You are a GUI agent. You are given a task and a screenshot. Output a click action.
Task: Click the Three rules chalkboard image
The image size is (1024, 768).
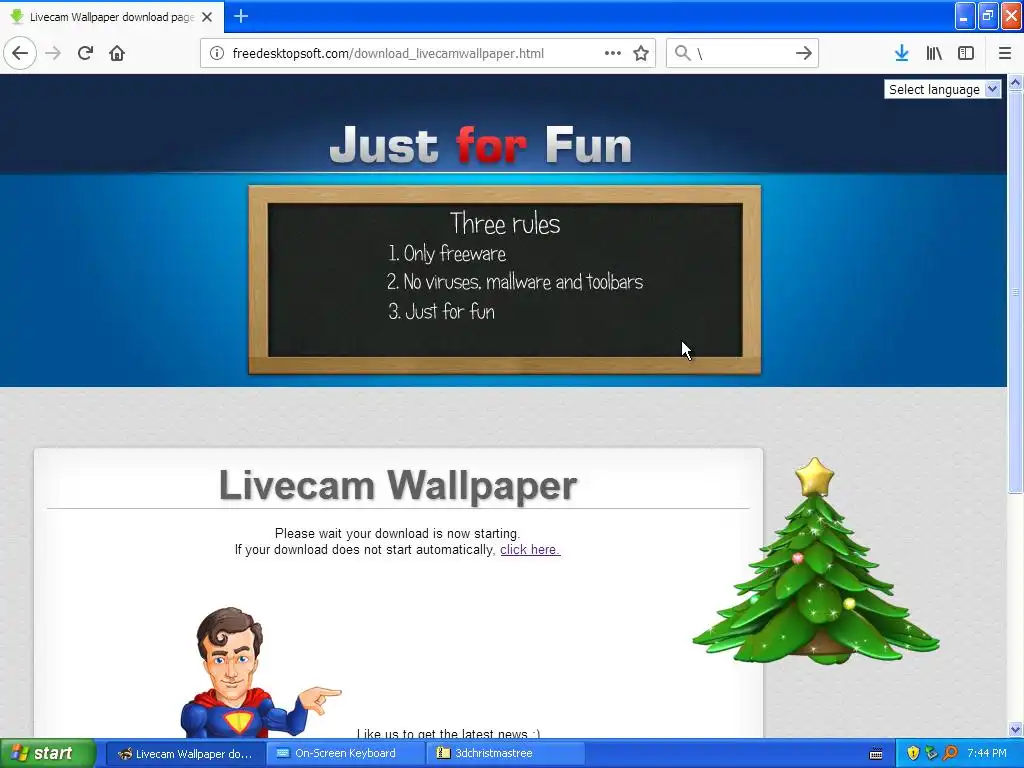tap(505, 280)
